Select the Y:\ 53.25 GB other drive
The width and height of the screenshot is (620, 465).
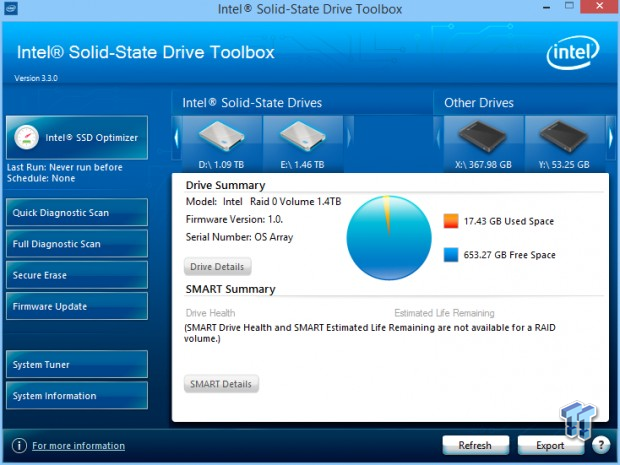[565, 144]
